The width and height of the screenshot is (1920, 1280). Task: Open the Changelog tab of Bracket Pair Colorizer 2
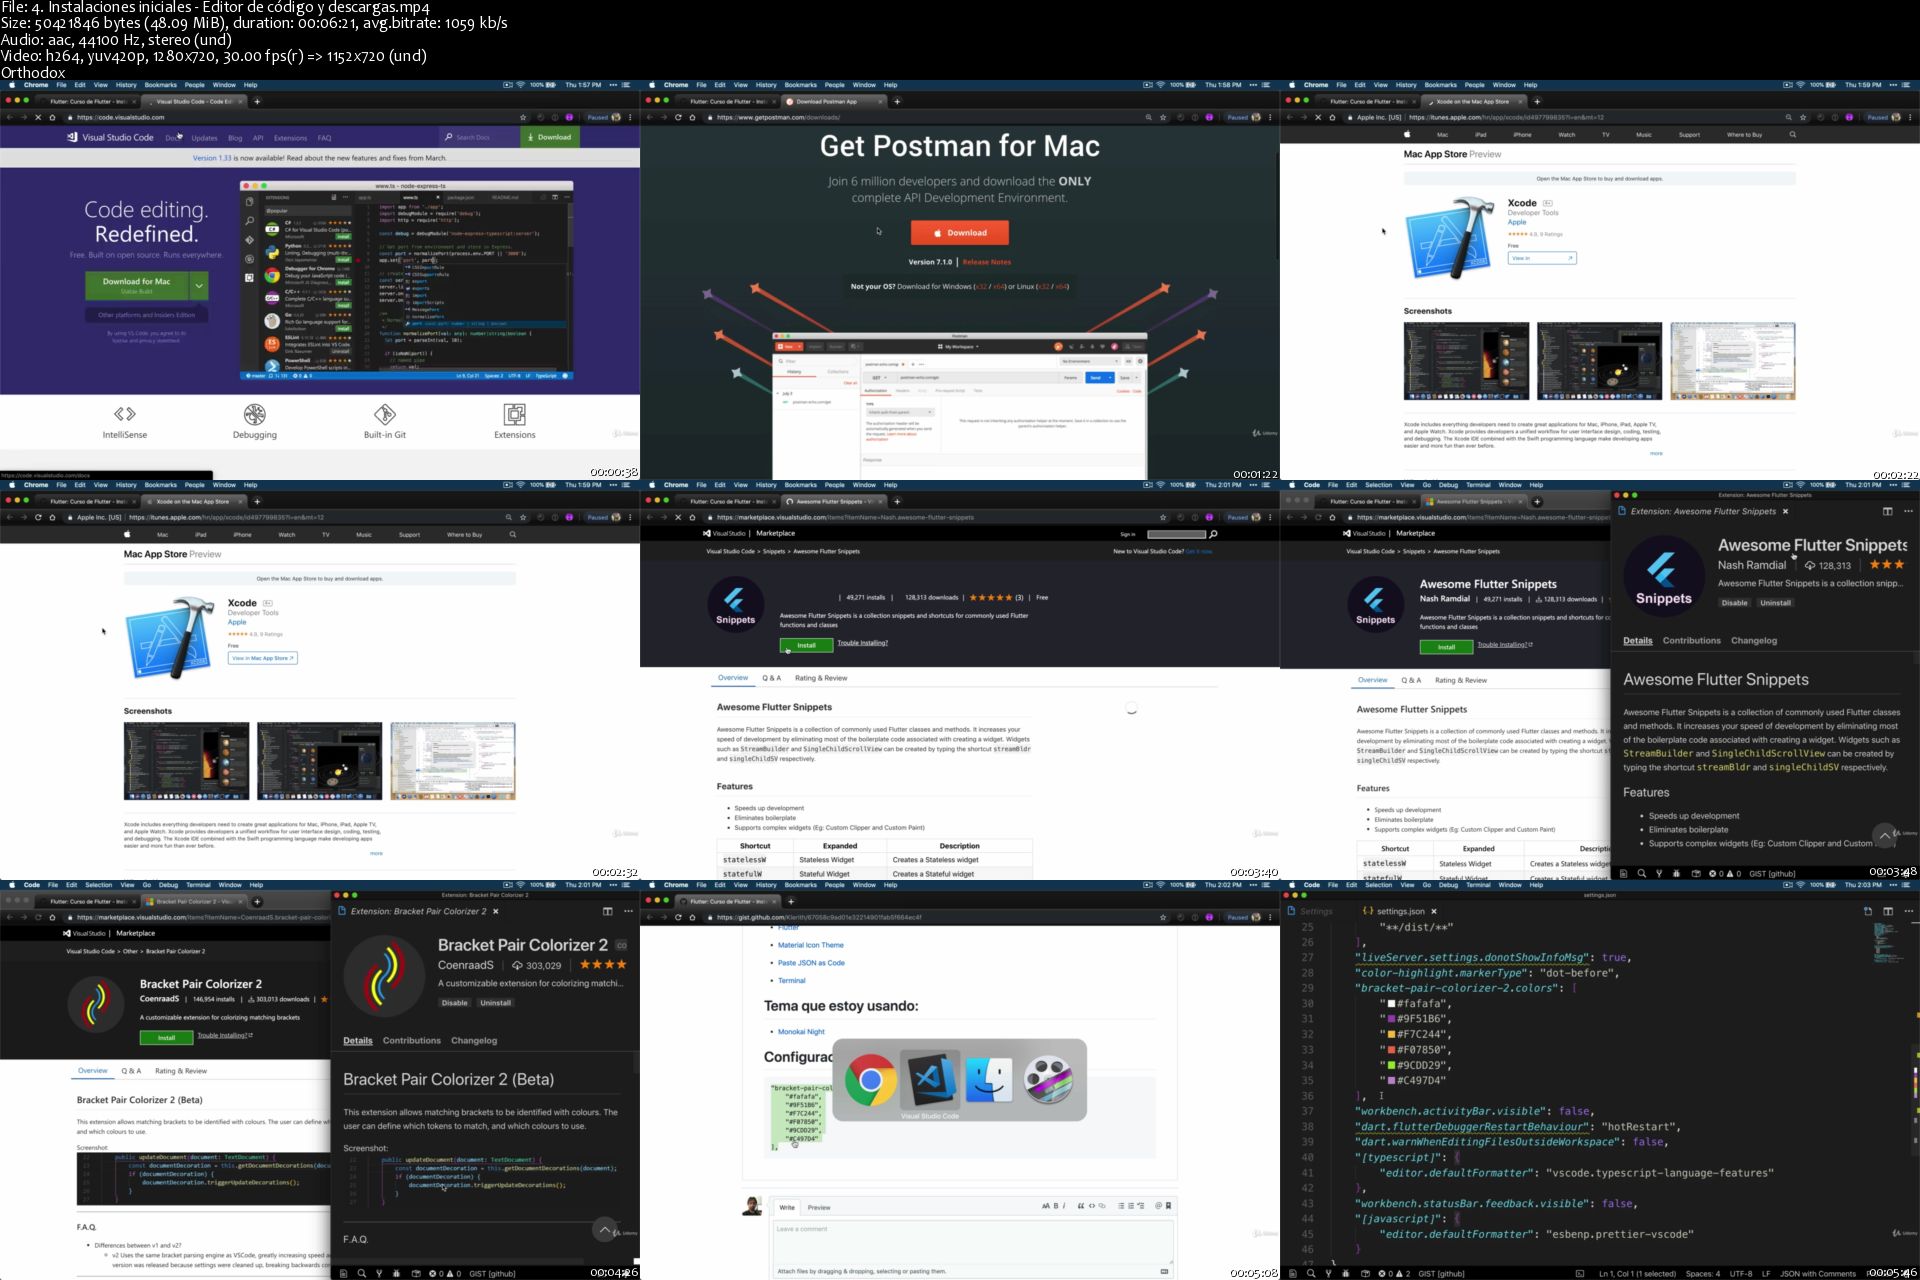pyautogui.click(x=474, y=1040)
